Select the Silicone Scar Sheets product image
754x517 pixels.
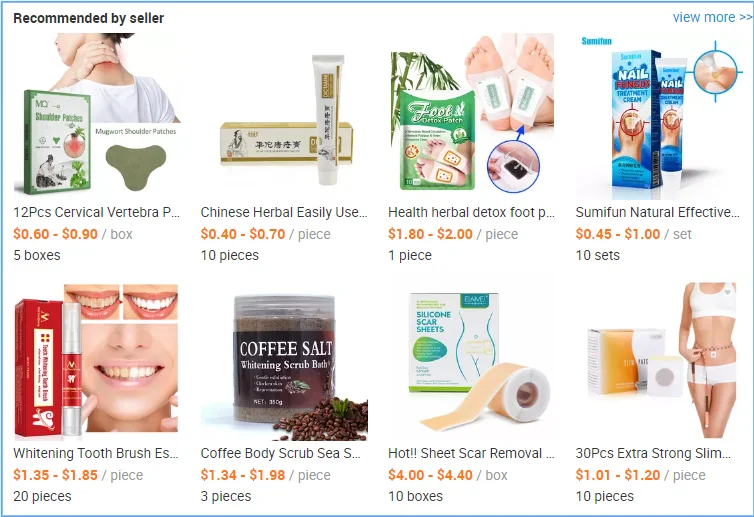click(x=472, y=361)
